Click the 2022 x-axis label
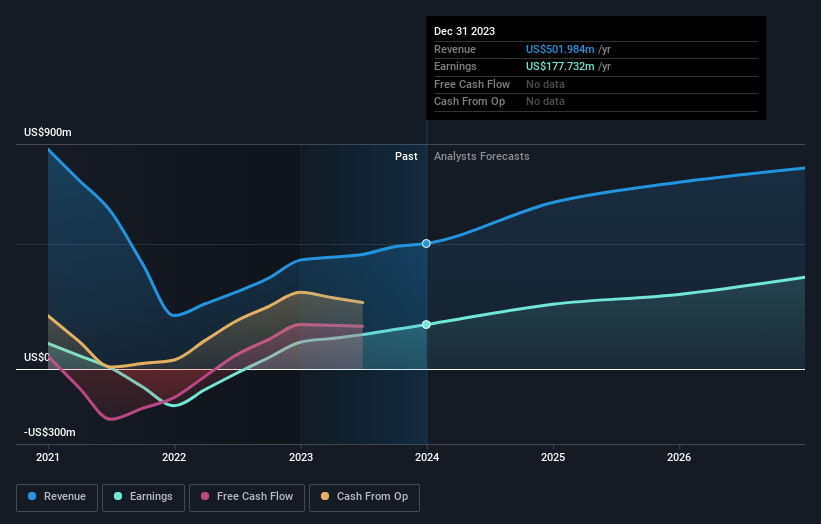This screenshot has height=524, width=821. pos(174,458)
